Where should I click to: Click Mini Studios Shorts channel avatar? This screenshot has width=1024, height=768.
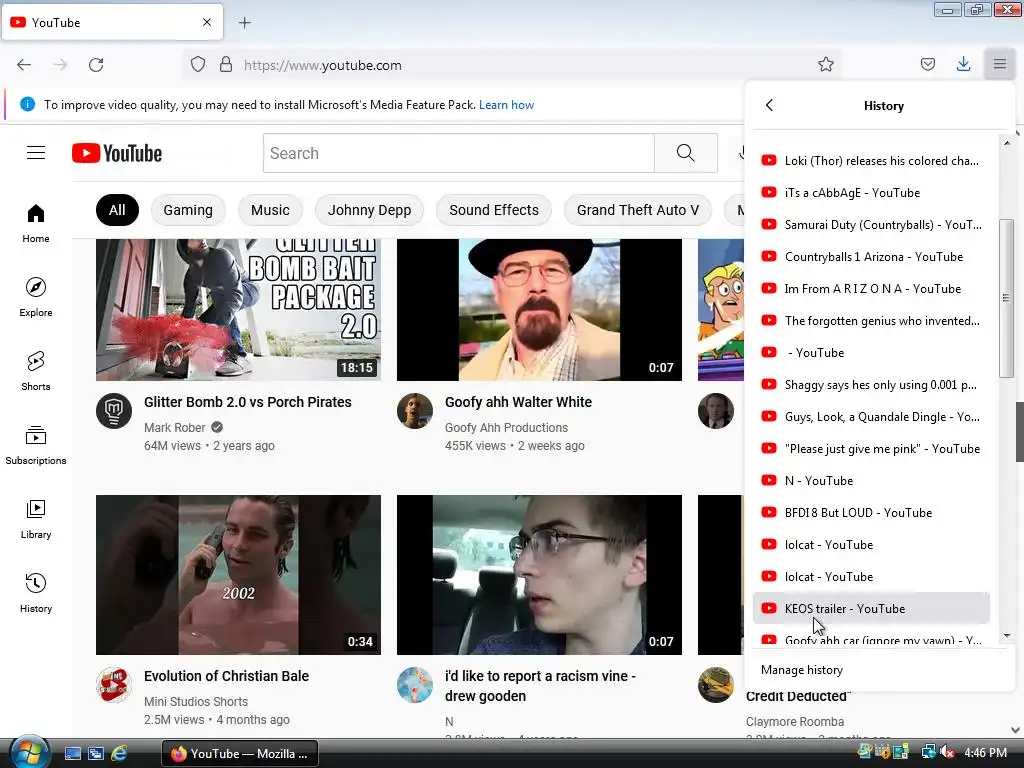pyautogui.click(x=114, y=685)
